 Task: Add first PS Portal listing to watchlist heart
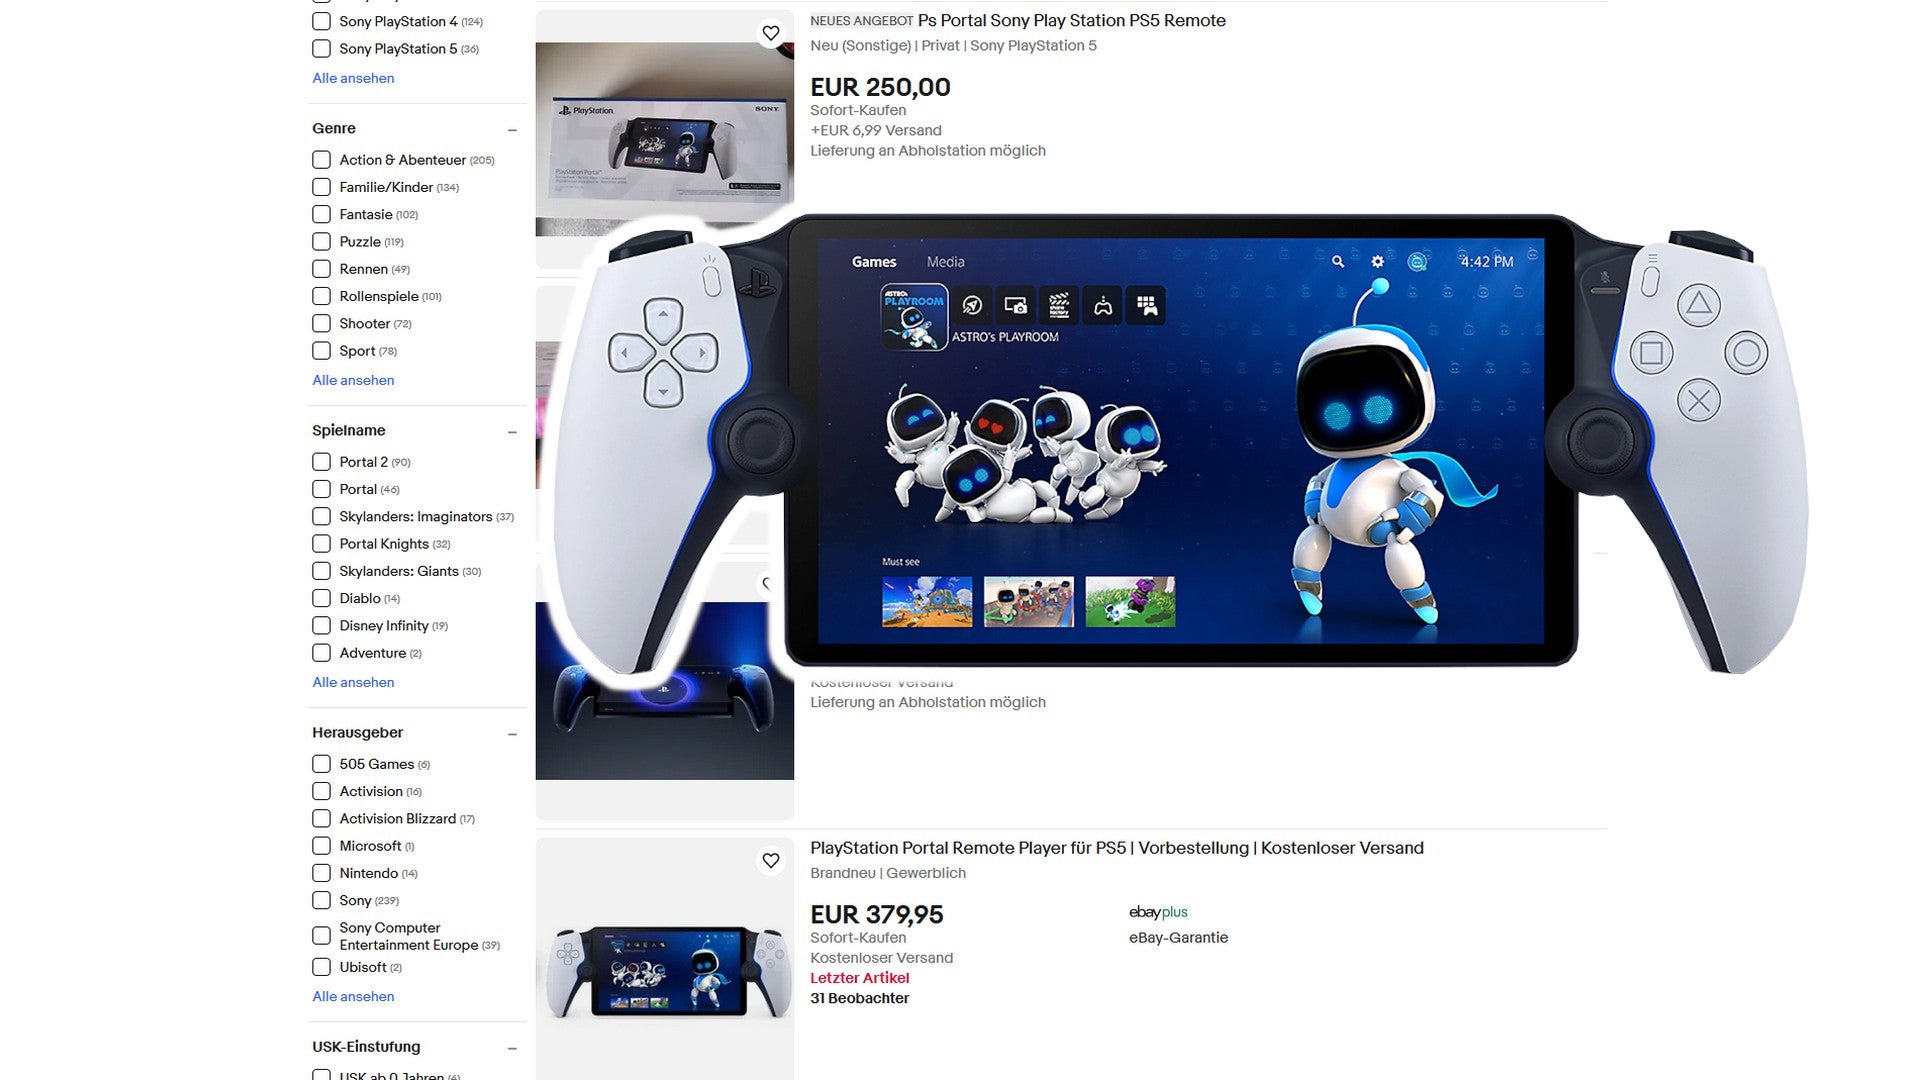pyautogui.click(x=770, y=33)
